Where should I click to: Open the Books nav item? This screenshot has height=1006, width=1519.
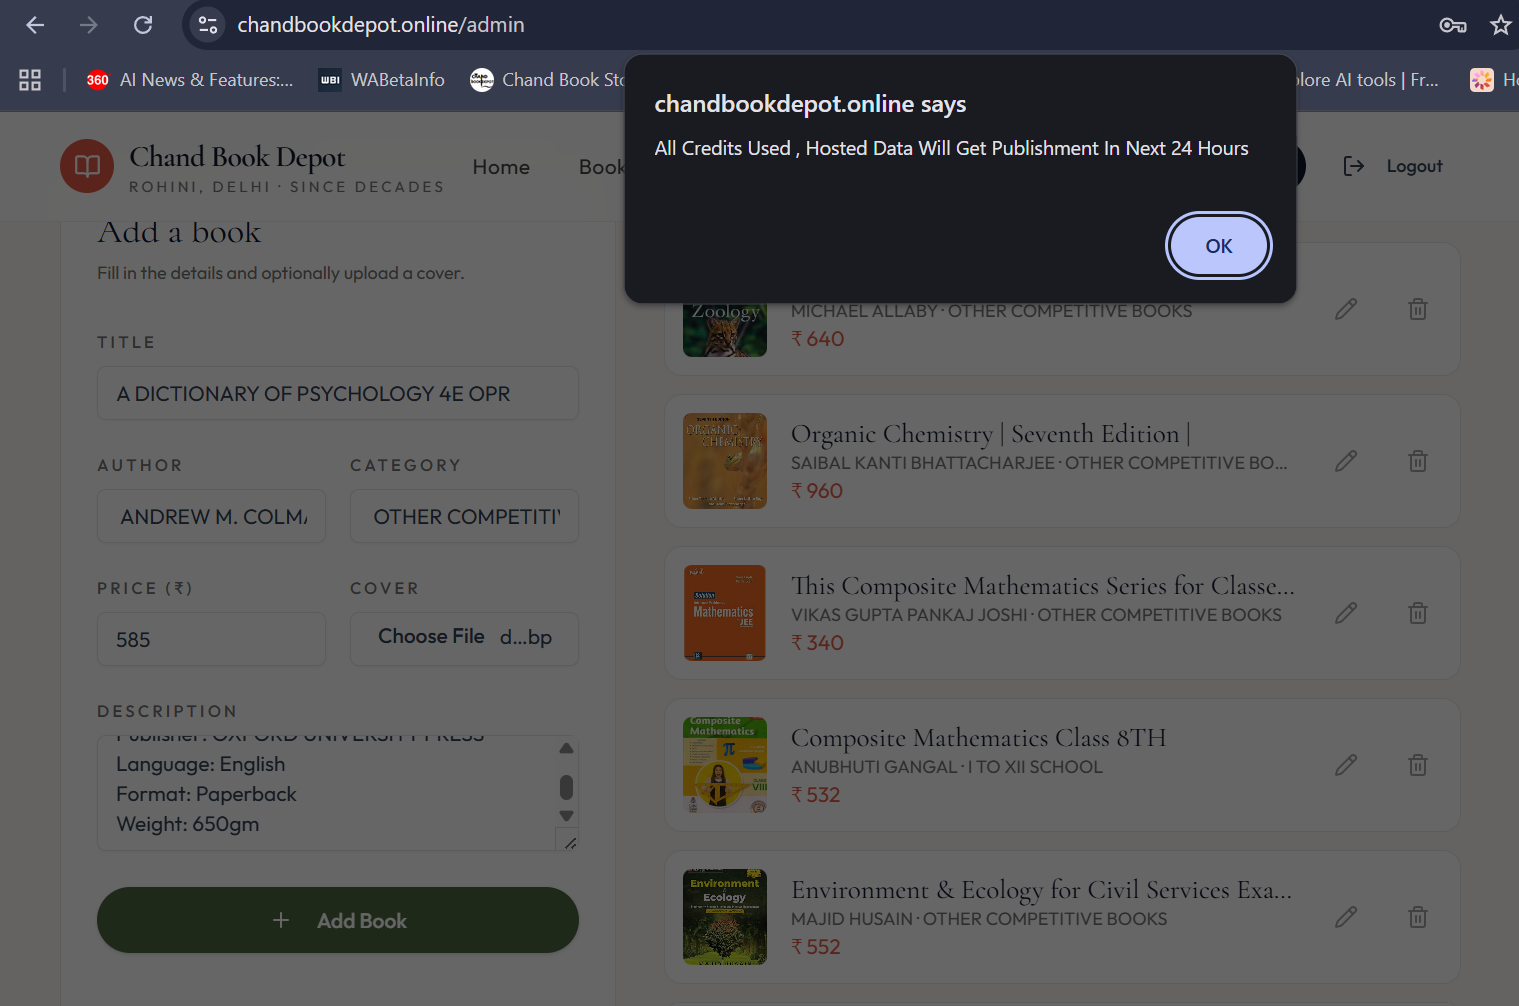(602, 167)
